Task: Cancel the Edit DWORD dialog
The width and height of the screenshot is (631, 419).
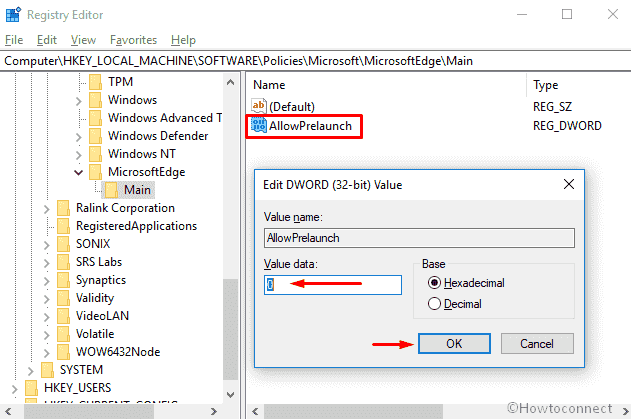Action: [x=537, y=344]
